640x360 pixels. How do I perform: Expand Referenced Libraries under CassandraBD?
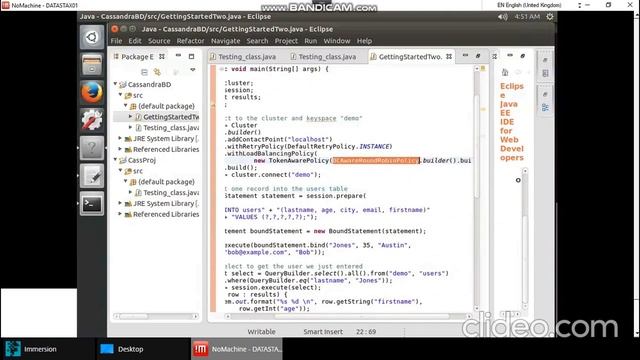120,149
